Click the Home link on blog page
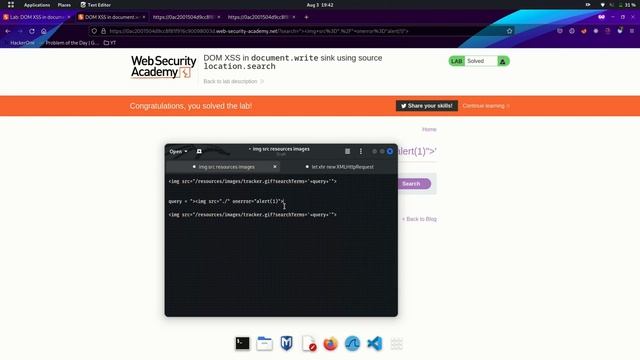This screenshot has height=360, width=640. tap(429, 129)
